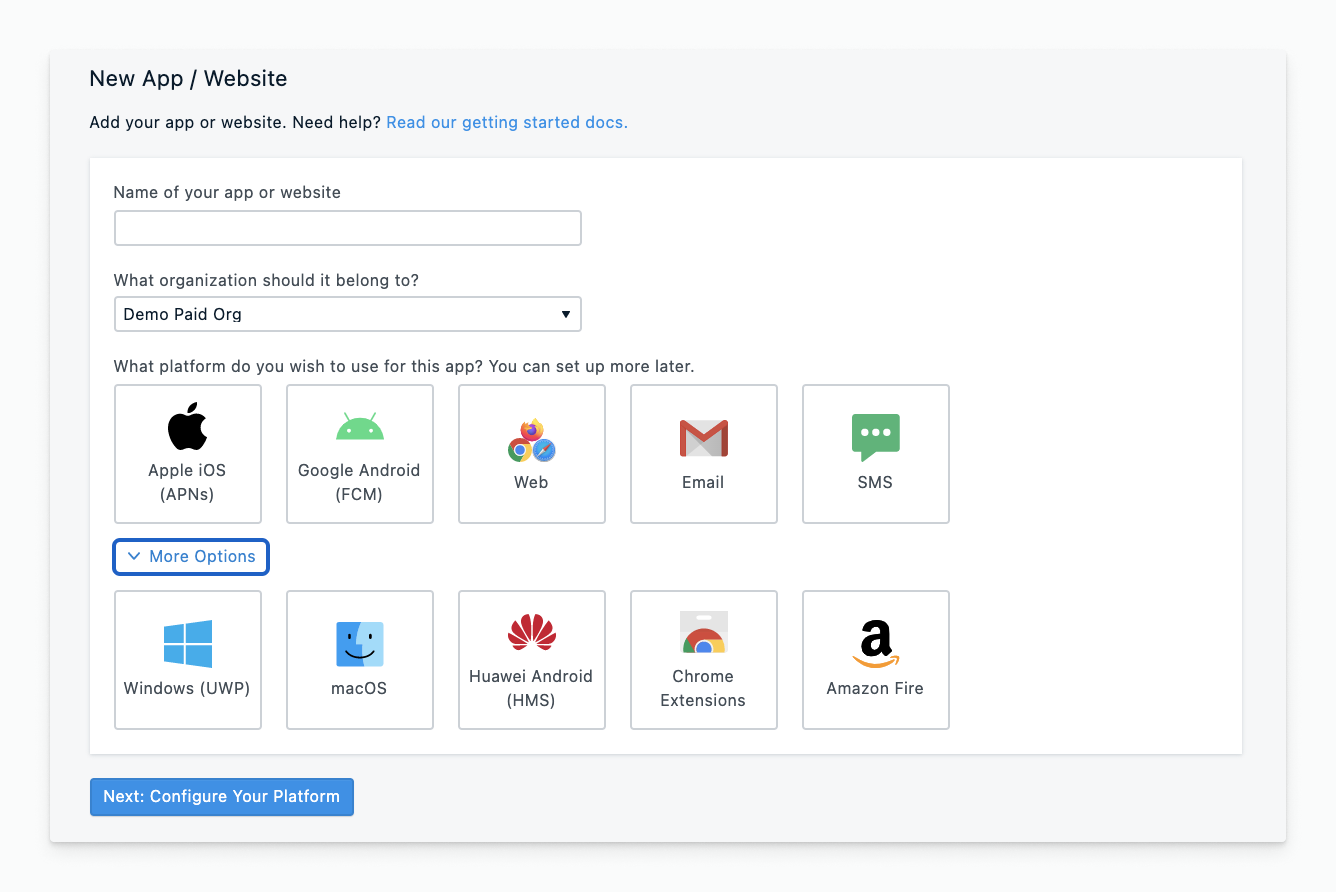
Task: Click the 'New App / Website' heading text
Action: 188,78
